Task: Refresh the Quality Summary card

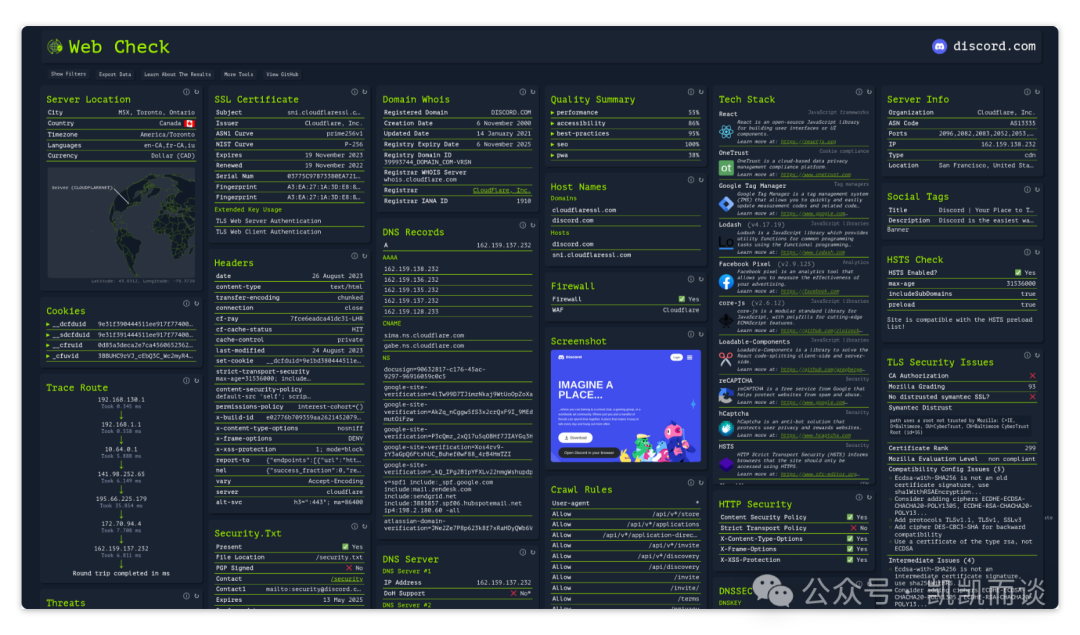Action: (700, 92)
